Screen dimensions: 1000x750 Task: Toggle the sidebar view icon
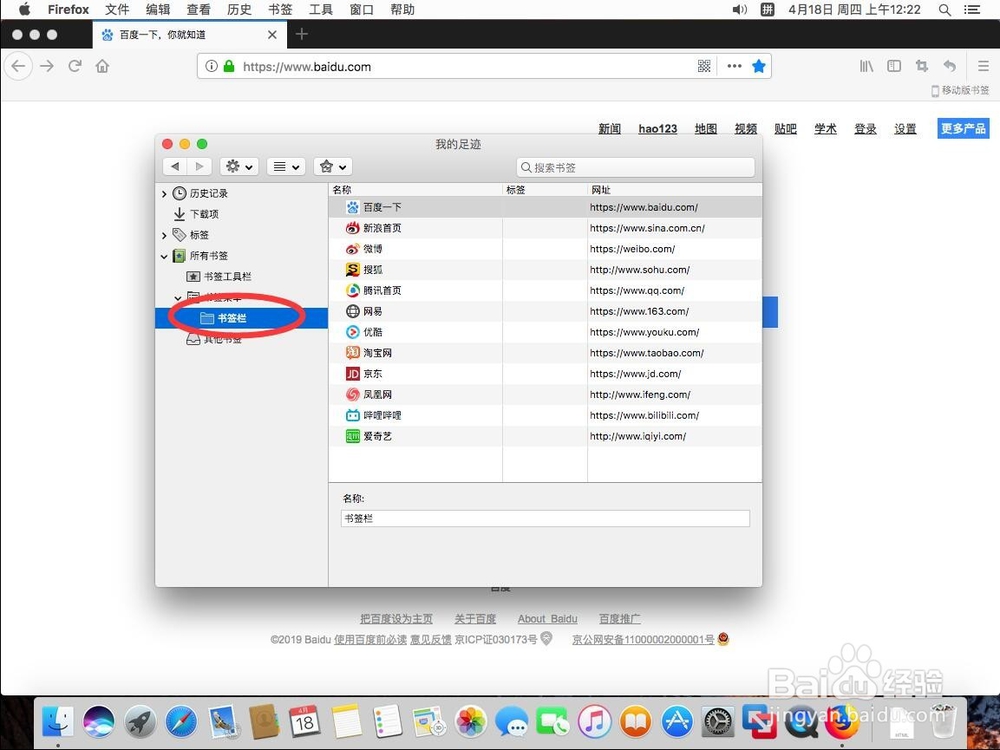[x=894, y=66]
